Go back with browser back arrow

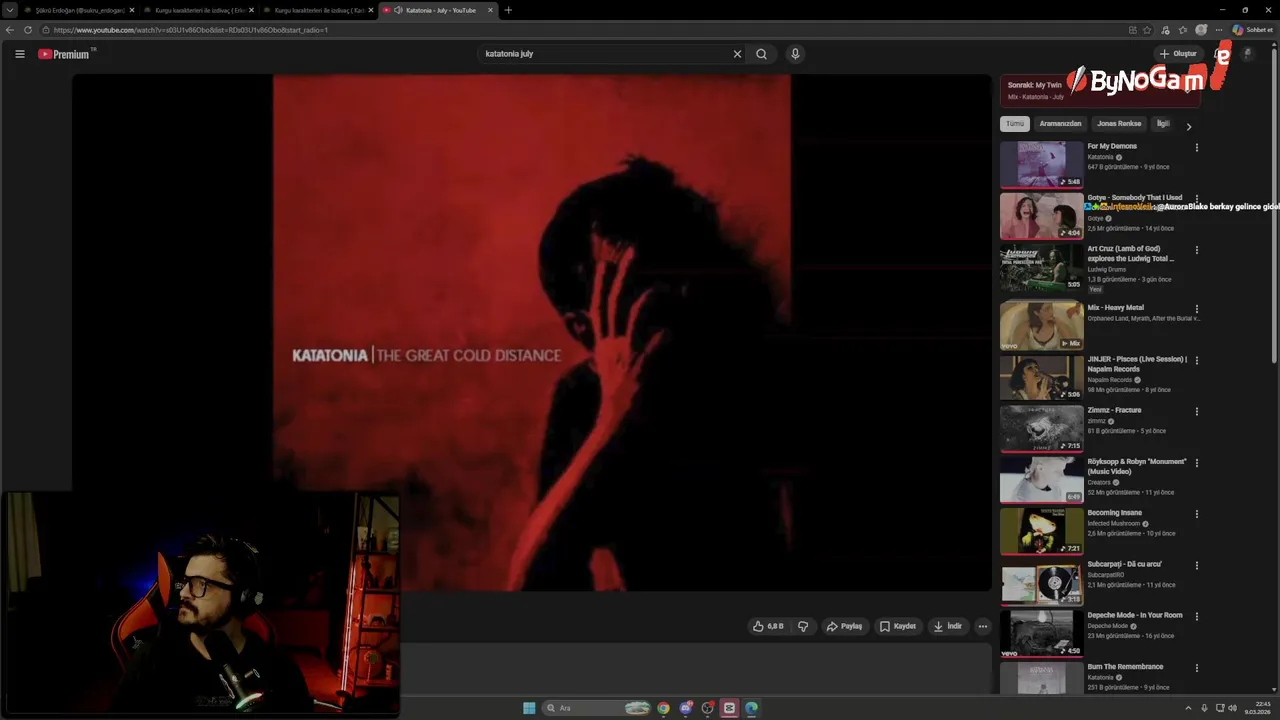10,30
